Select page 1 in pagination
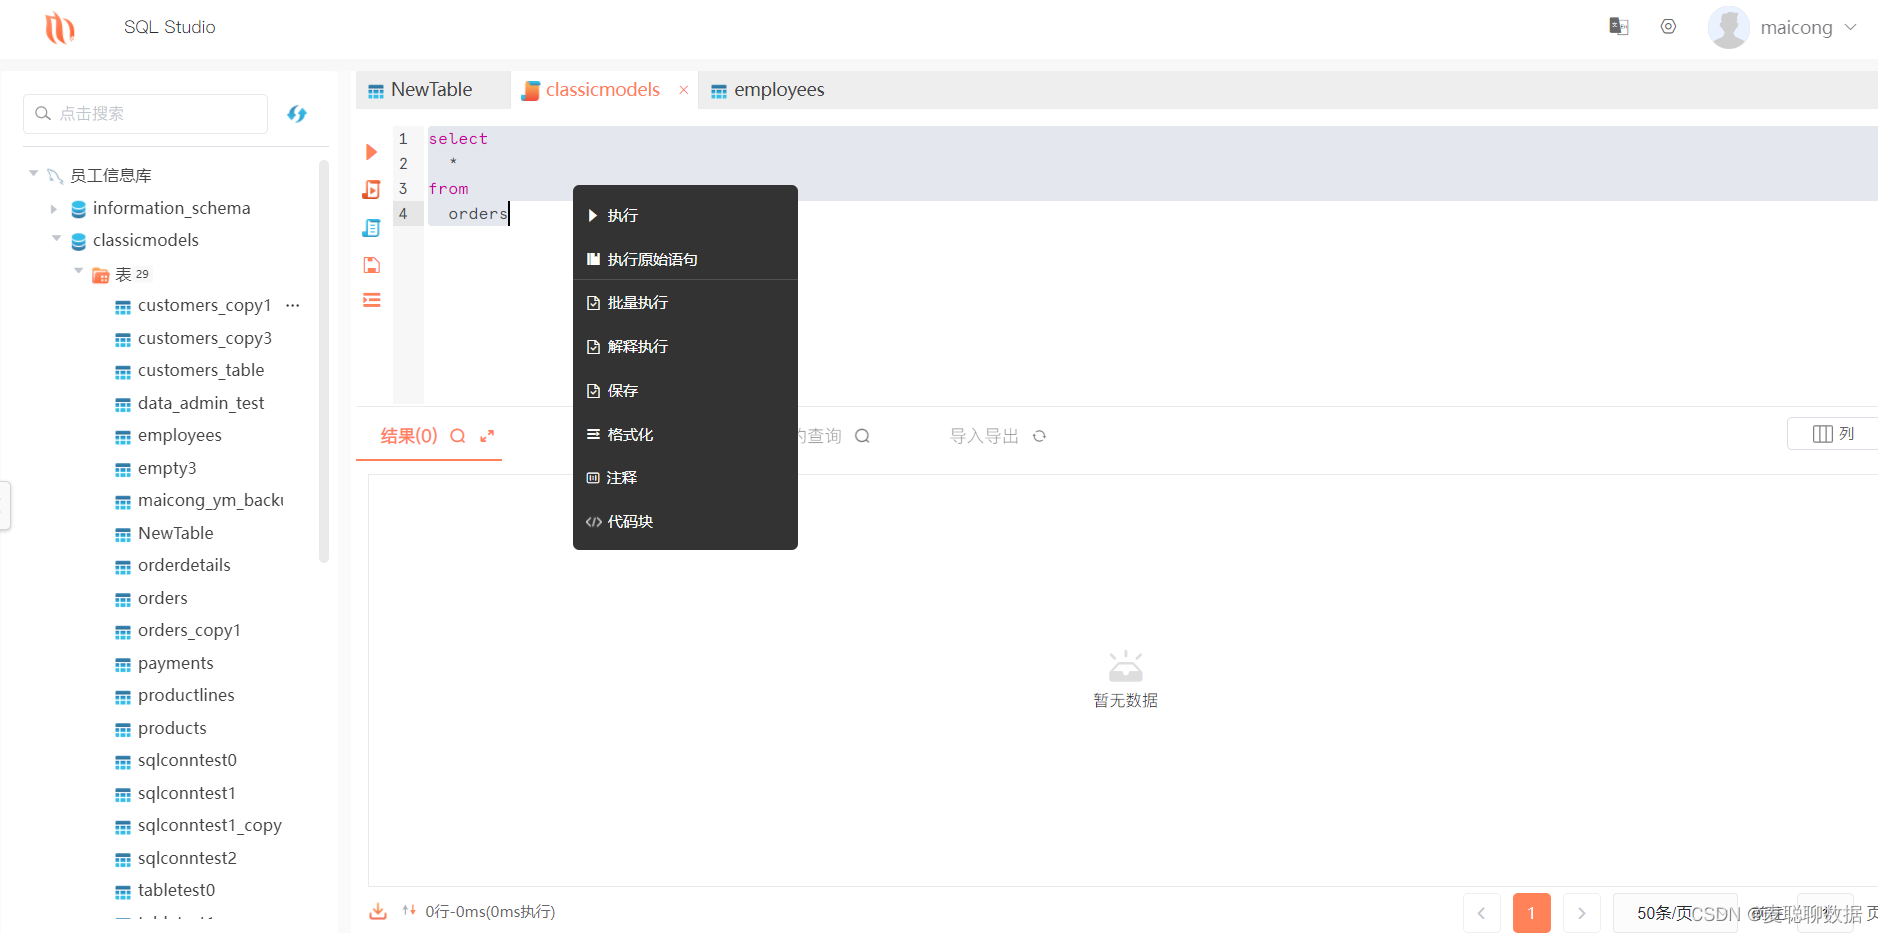 pyautogui.click(x=1532, y=913)
